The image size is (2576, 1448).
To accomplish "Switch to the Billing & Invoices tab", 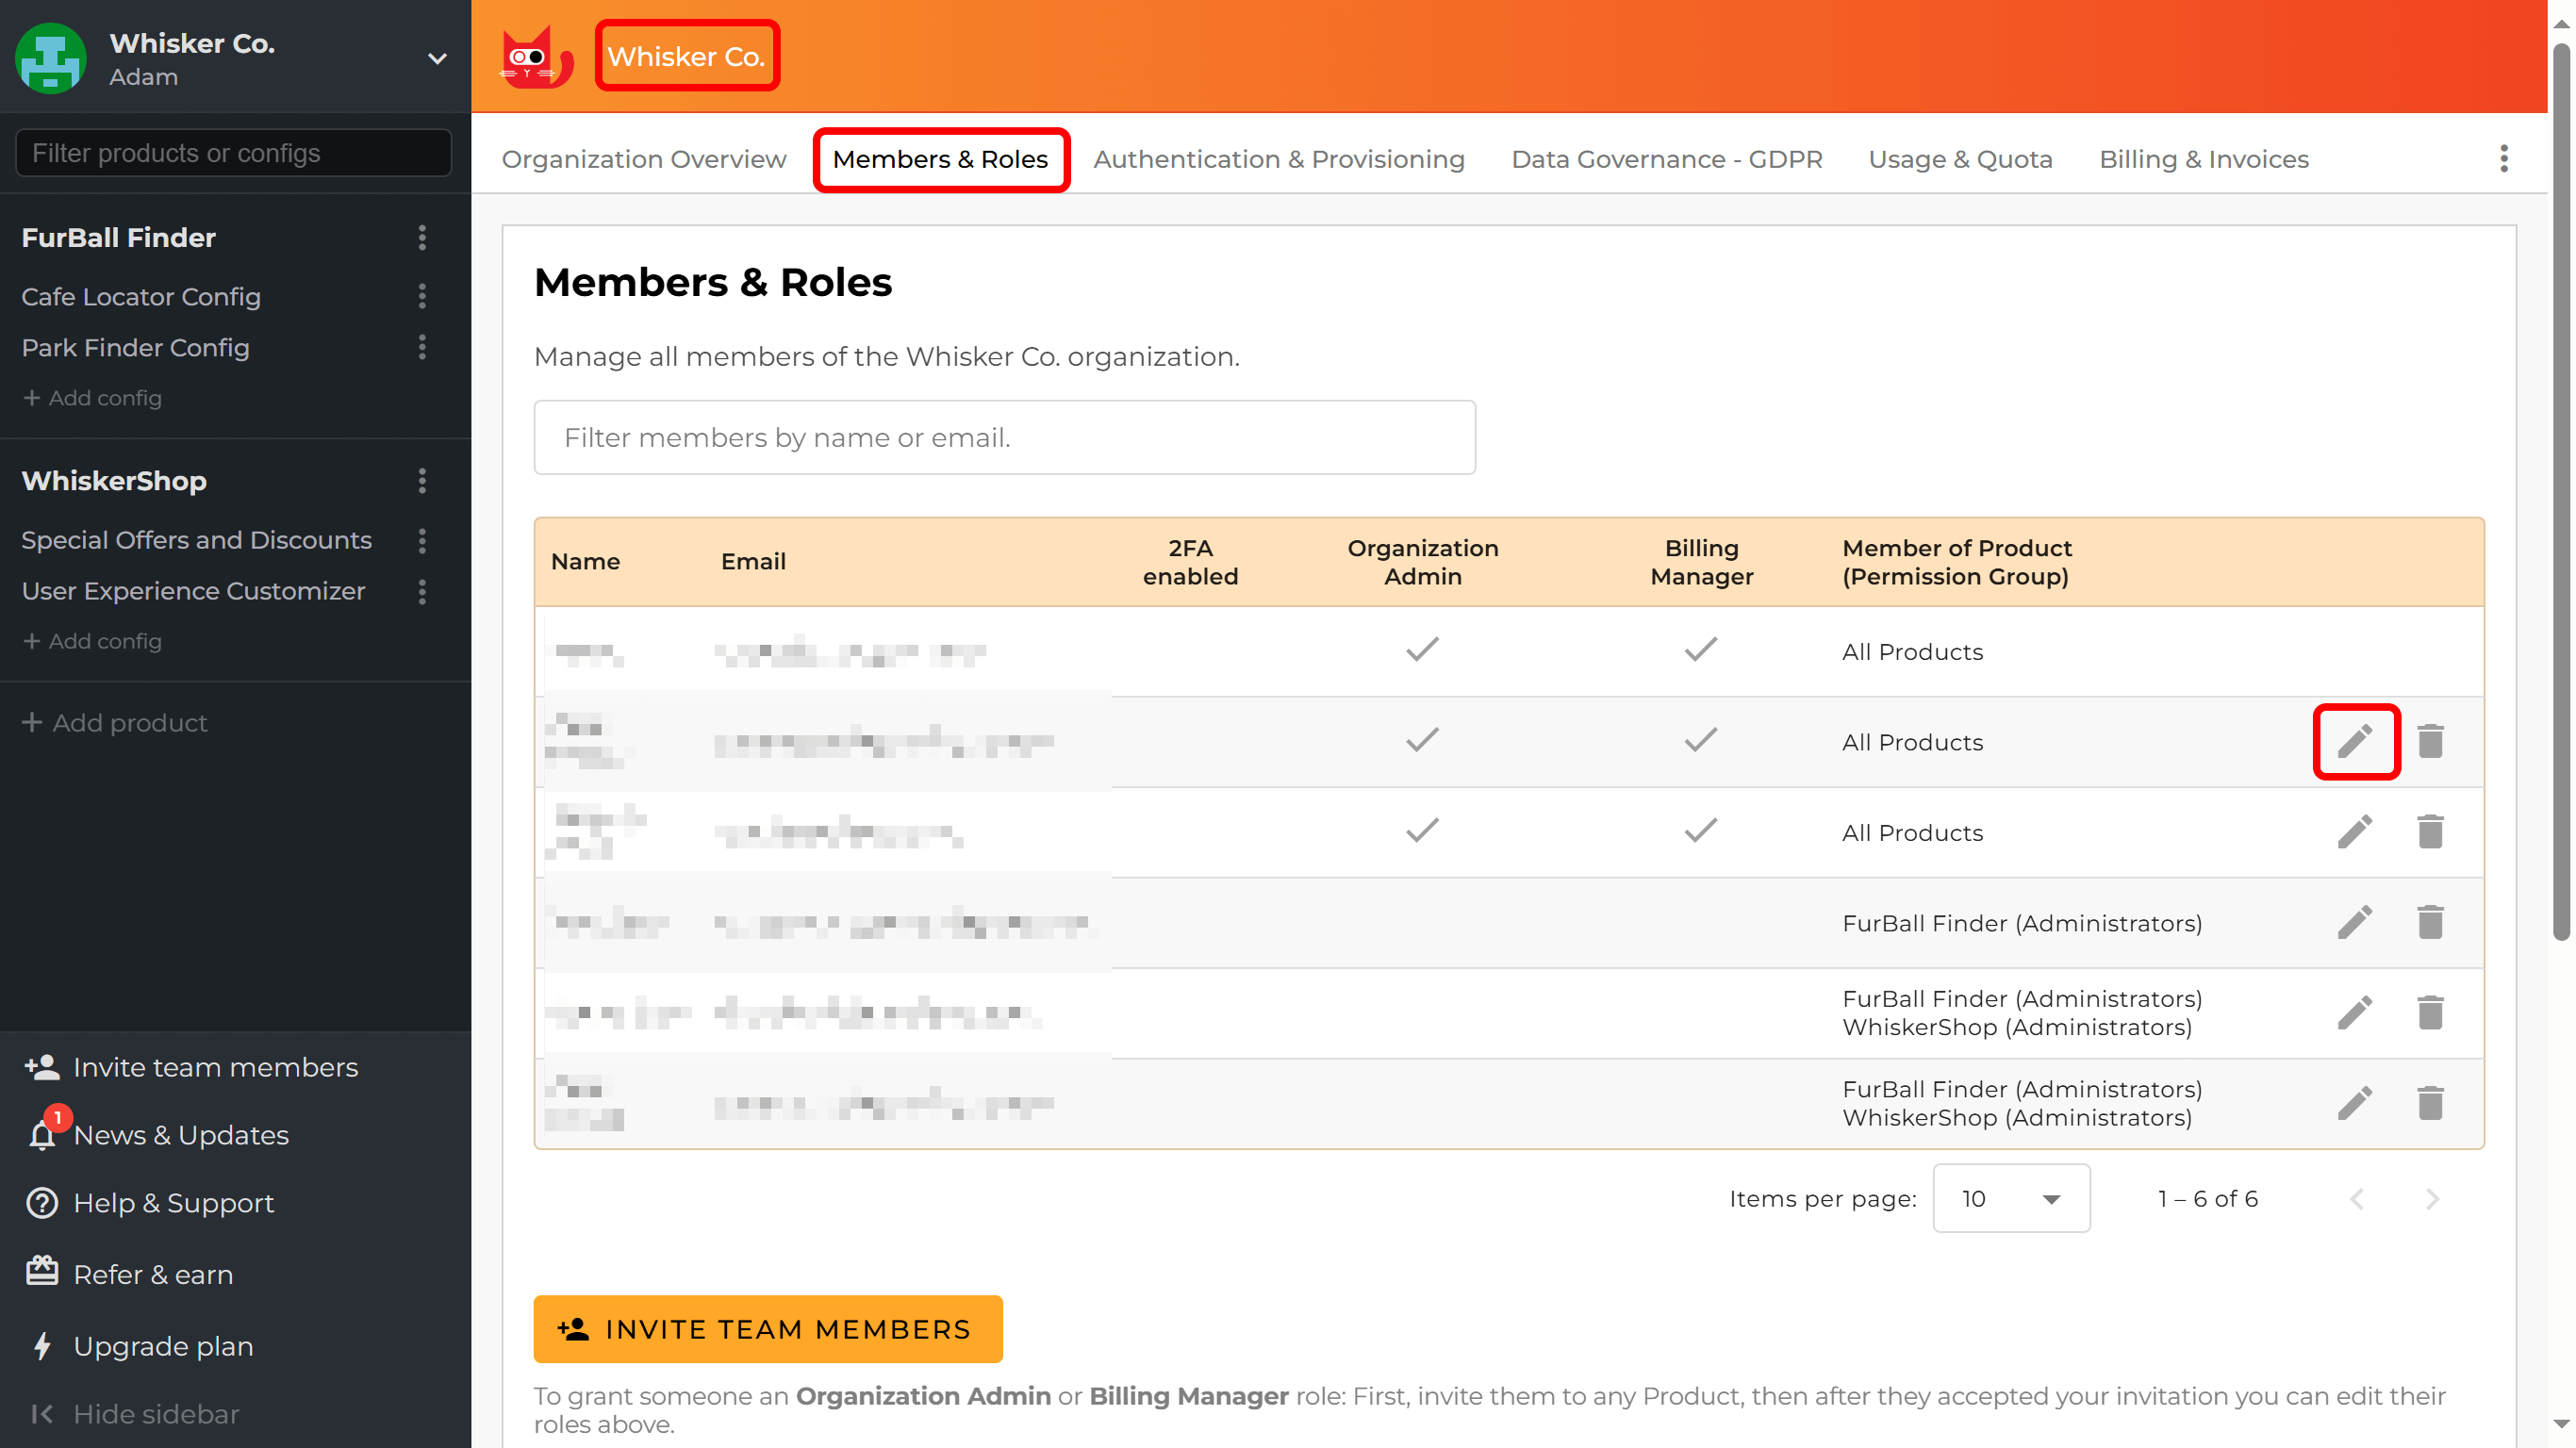I will coord(2203,158).
